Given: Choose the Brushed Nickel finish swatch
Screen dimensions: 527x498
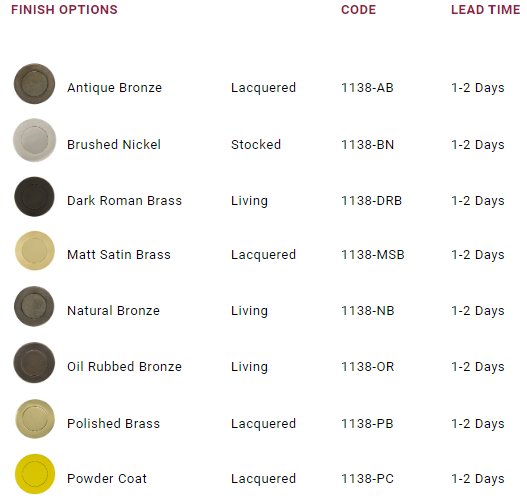Looking at the screenshot, I should [35, 140].
